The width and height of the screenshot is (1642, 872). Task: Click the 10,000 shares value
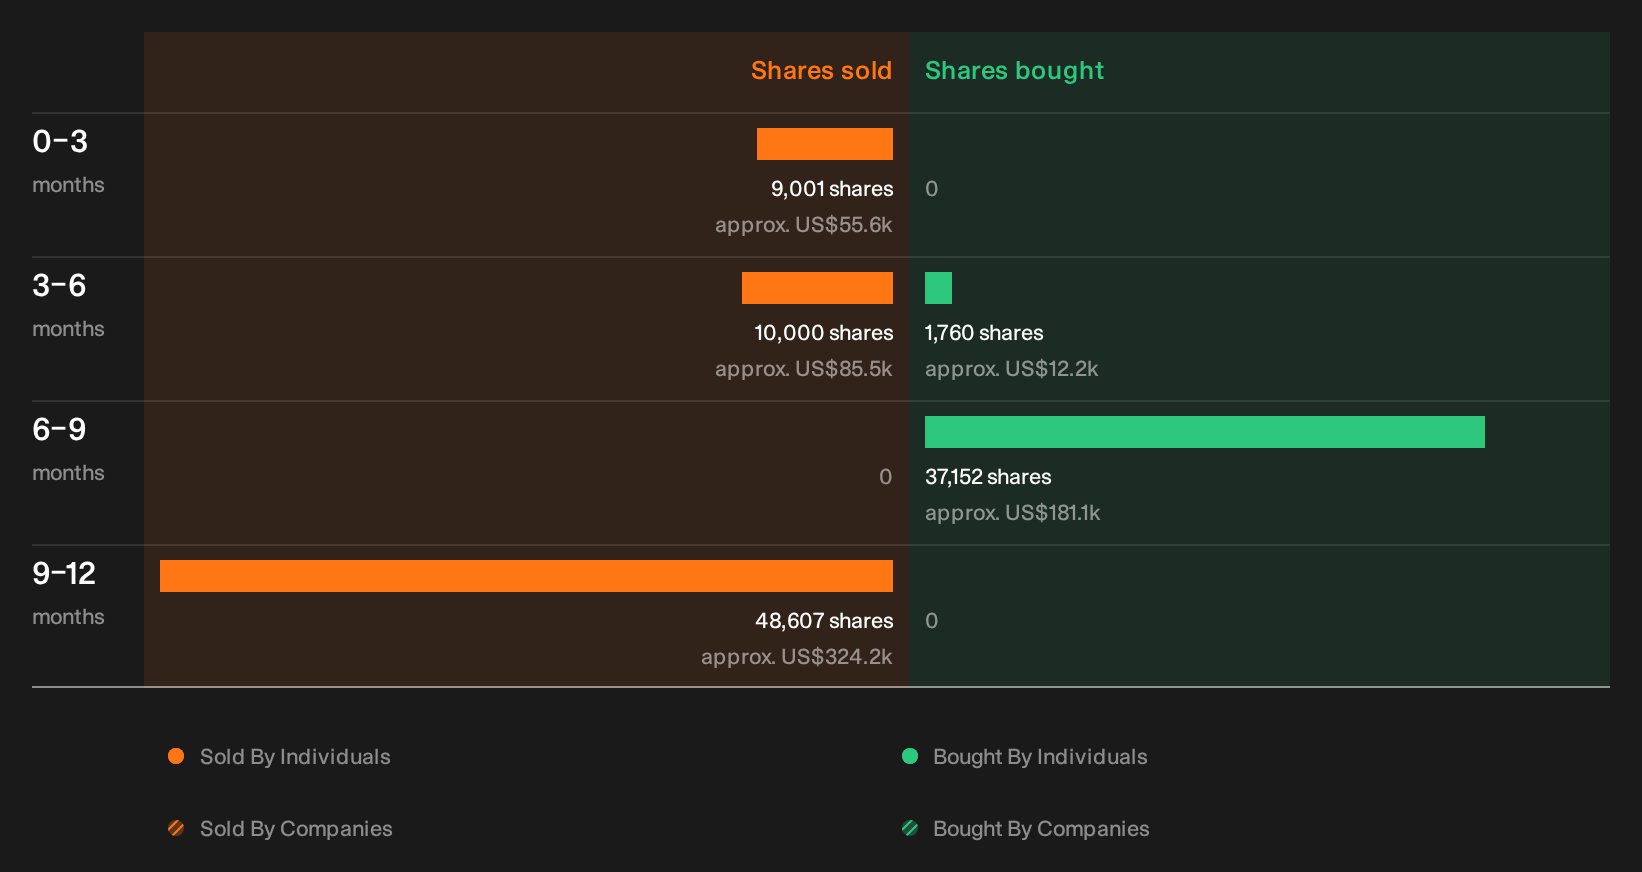tap(824, 333)
